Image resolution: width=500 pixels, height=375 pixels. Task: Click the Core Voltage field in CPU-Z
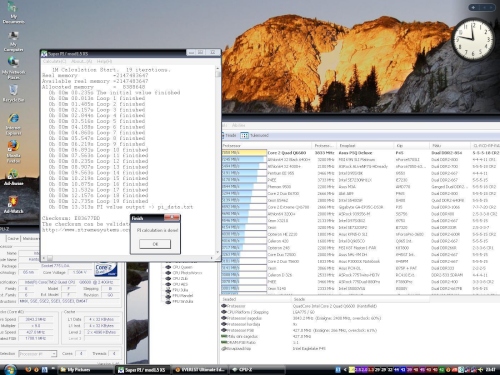[x=81, y=272]
